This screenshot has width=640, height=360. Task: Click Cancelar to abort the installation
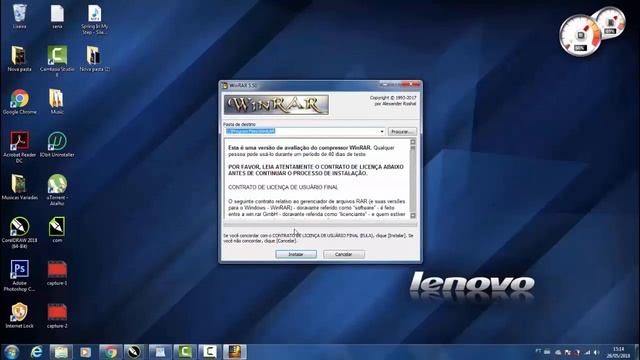pos(344,254)
